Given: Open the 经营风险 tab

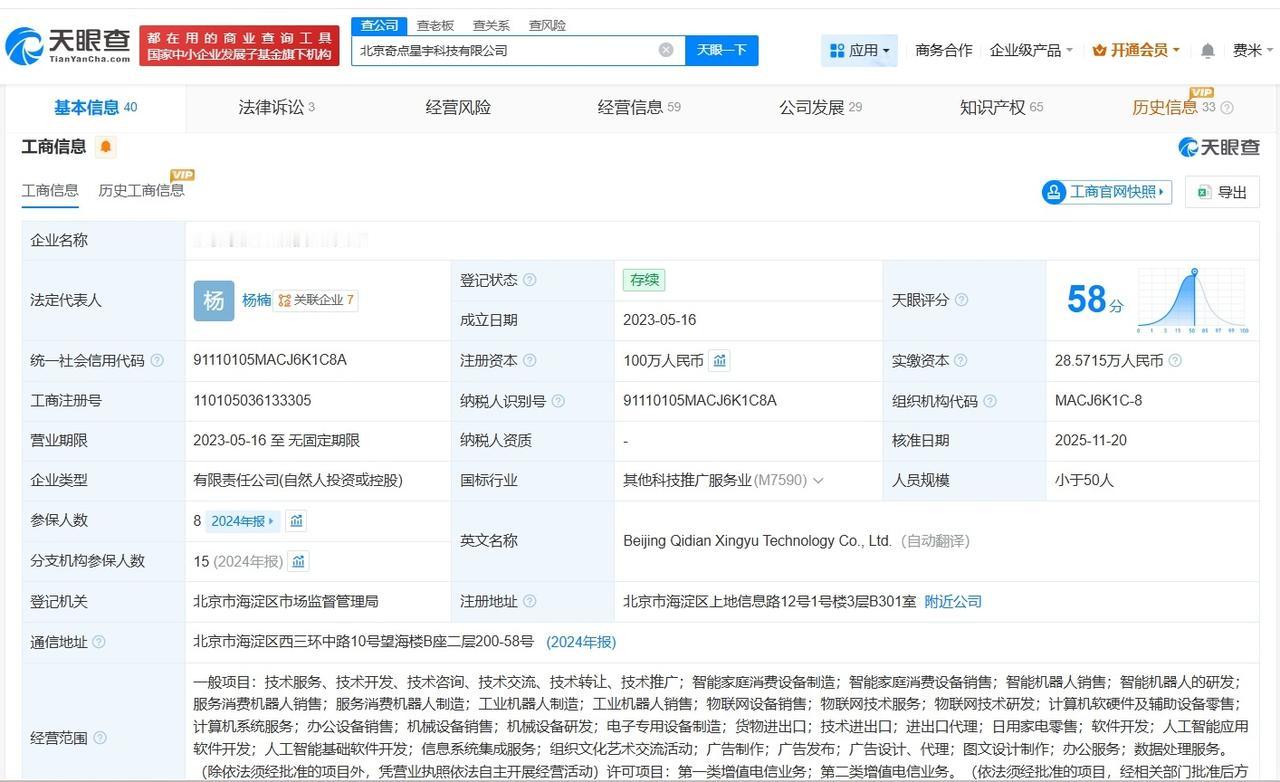Looking at the screenshot, I should tap(458, 108).
